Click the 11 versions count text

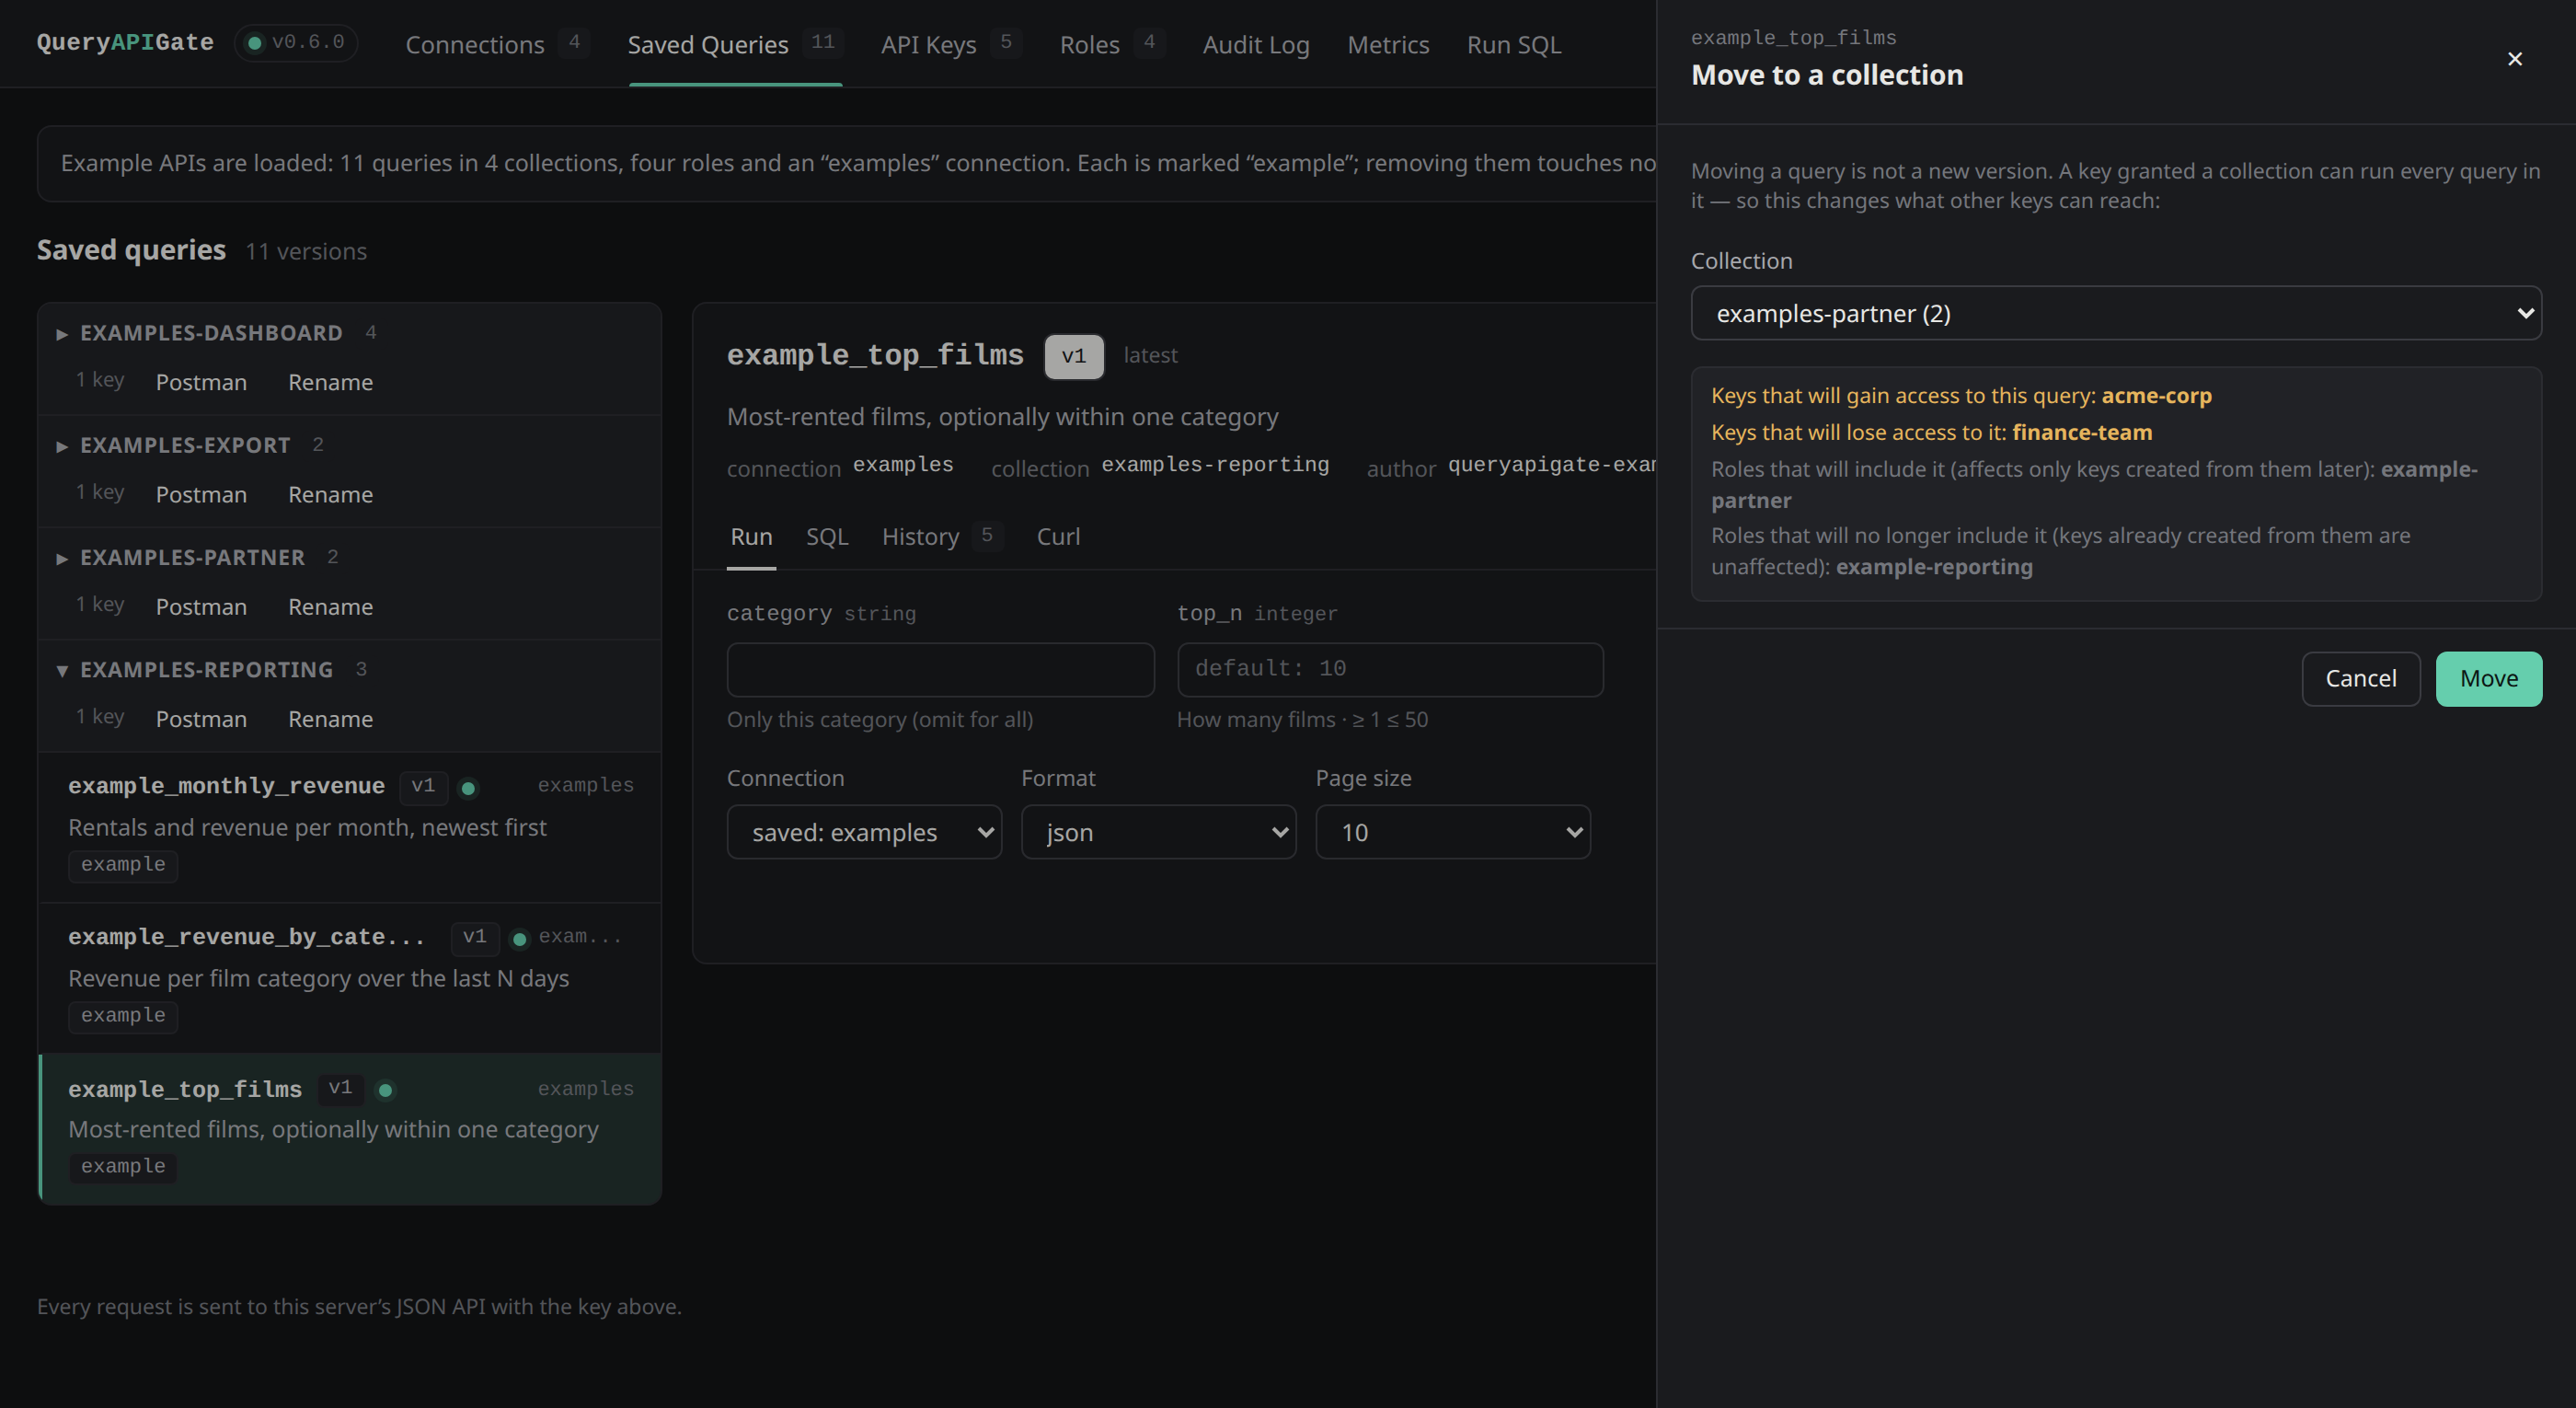306,251
